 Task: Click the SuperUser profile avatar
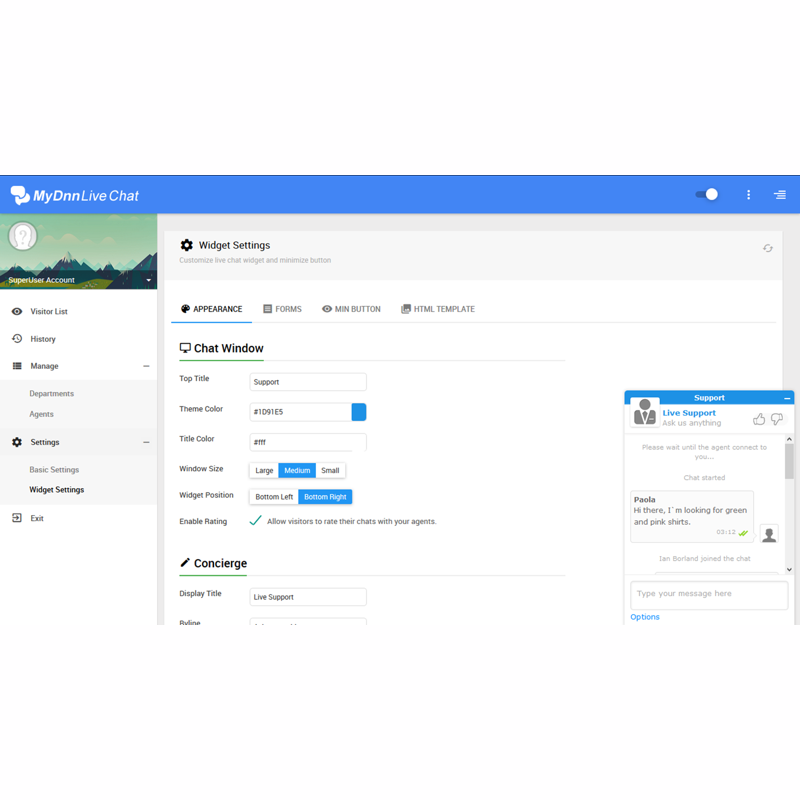pos(22,236)
